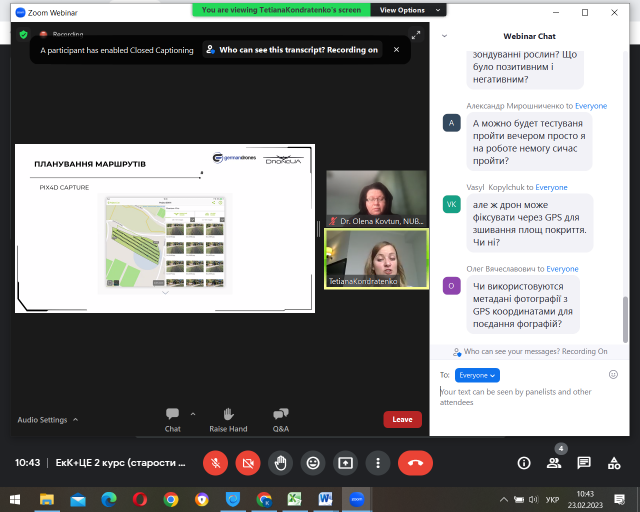
Task: Show hidden system tray icons
Action: (504, 499)
